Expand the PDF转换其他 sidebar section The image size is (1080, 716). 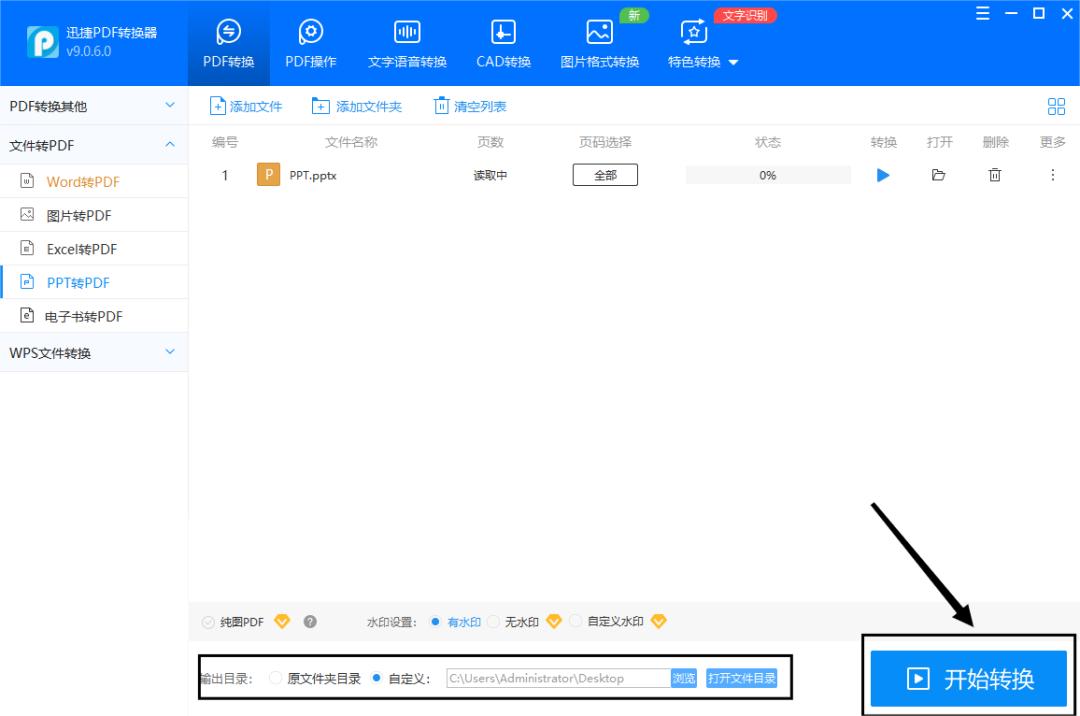click(x=95, y=105)
